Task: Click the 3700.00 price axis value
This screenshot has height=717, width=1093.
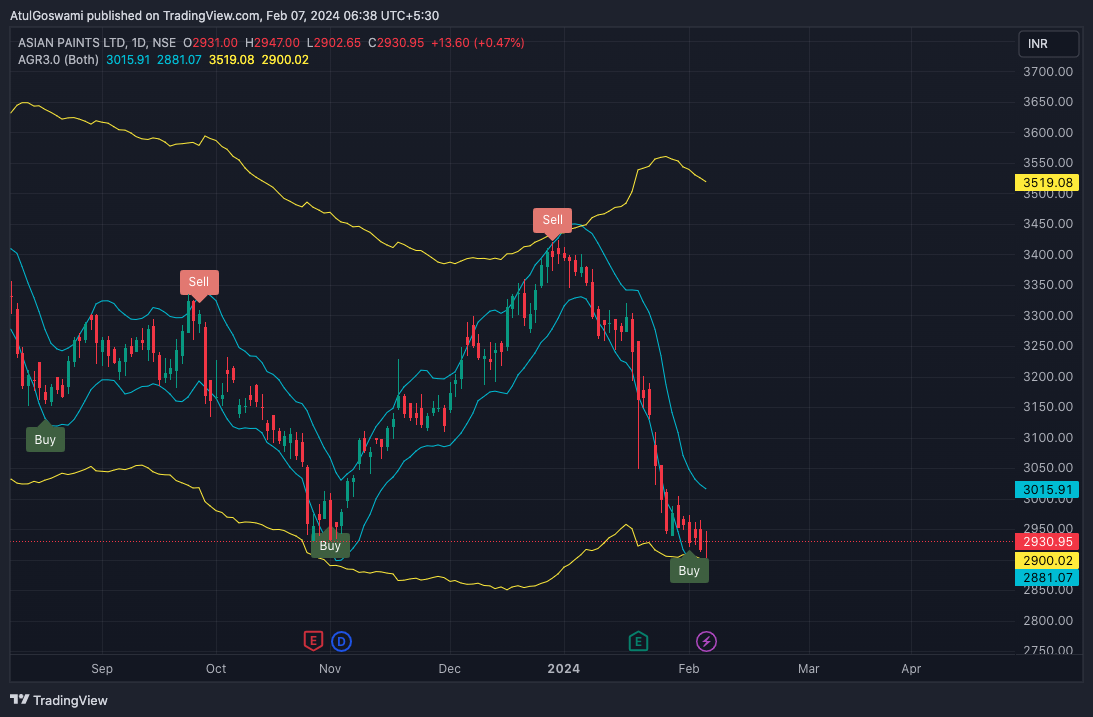Action: pos(1048,71)
